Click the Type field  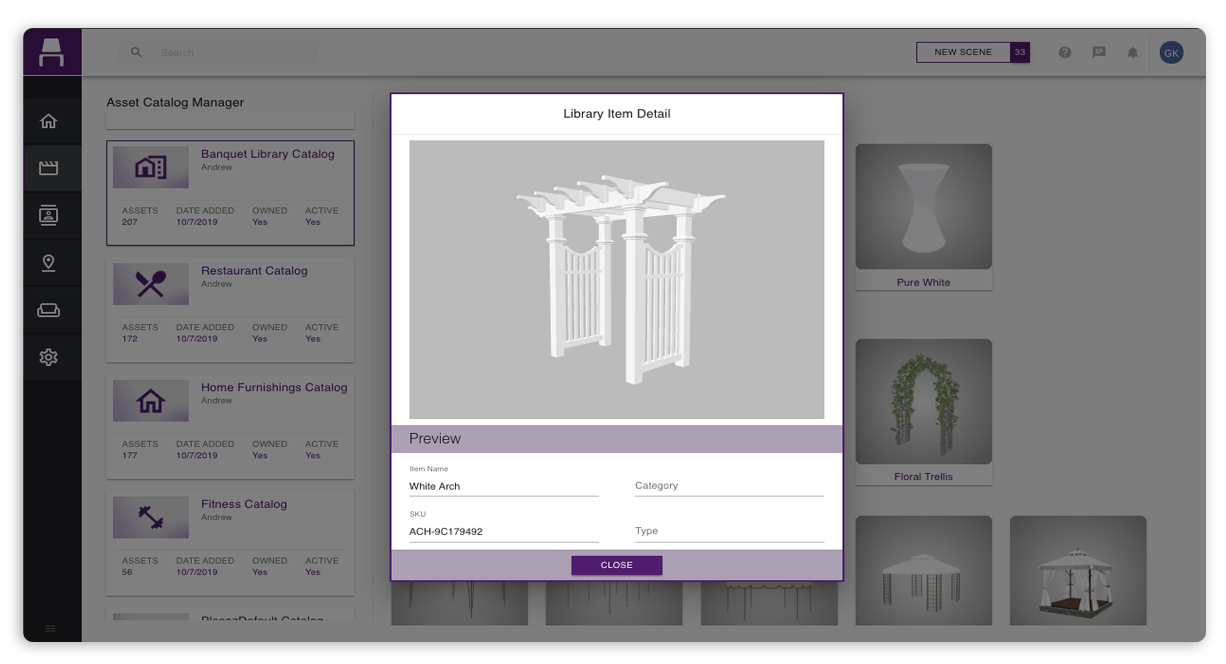click(x=729, y=531)
